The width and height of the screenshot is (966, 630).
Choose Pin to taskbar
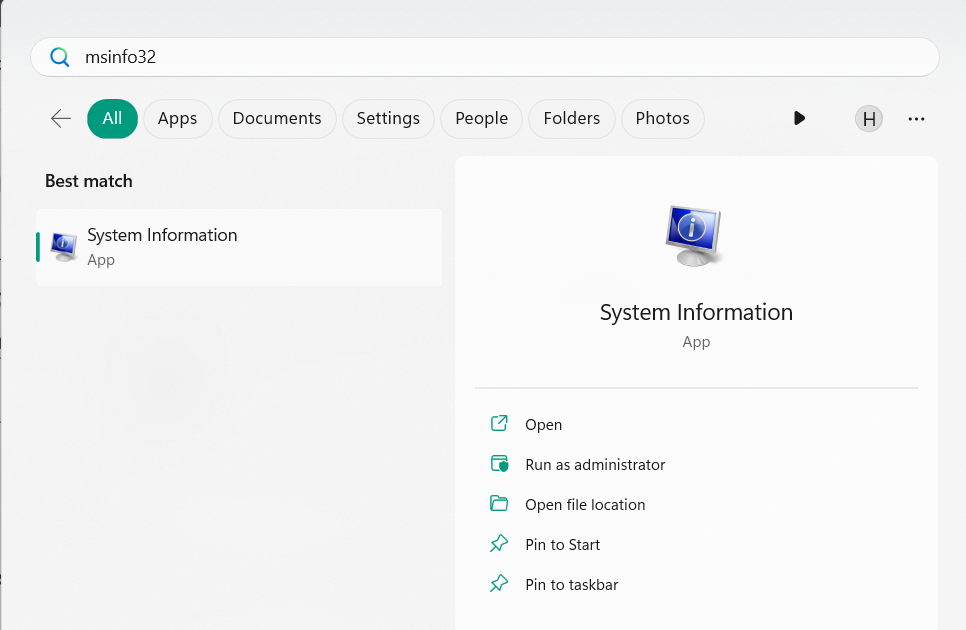(571, 584)
